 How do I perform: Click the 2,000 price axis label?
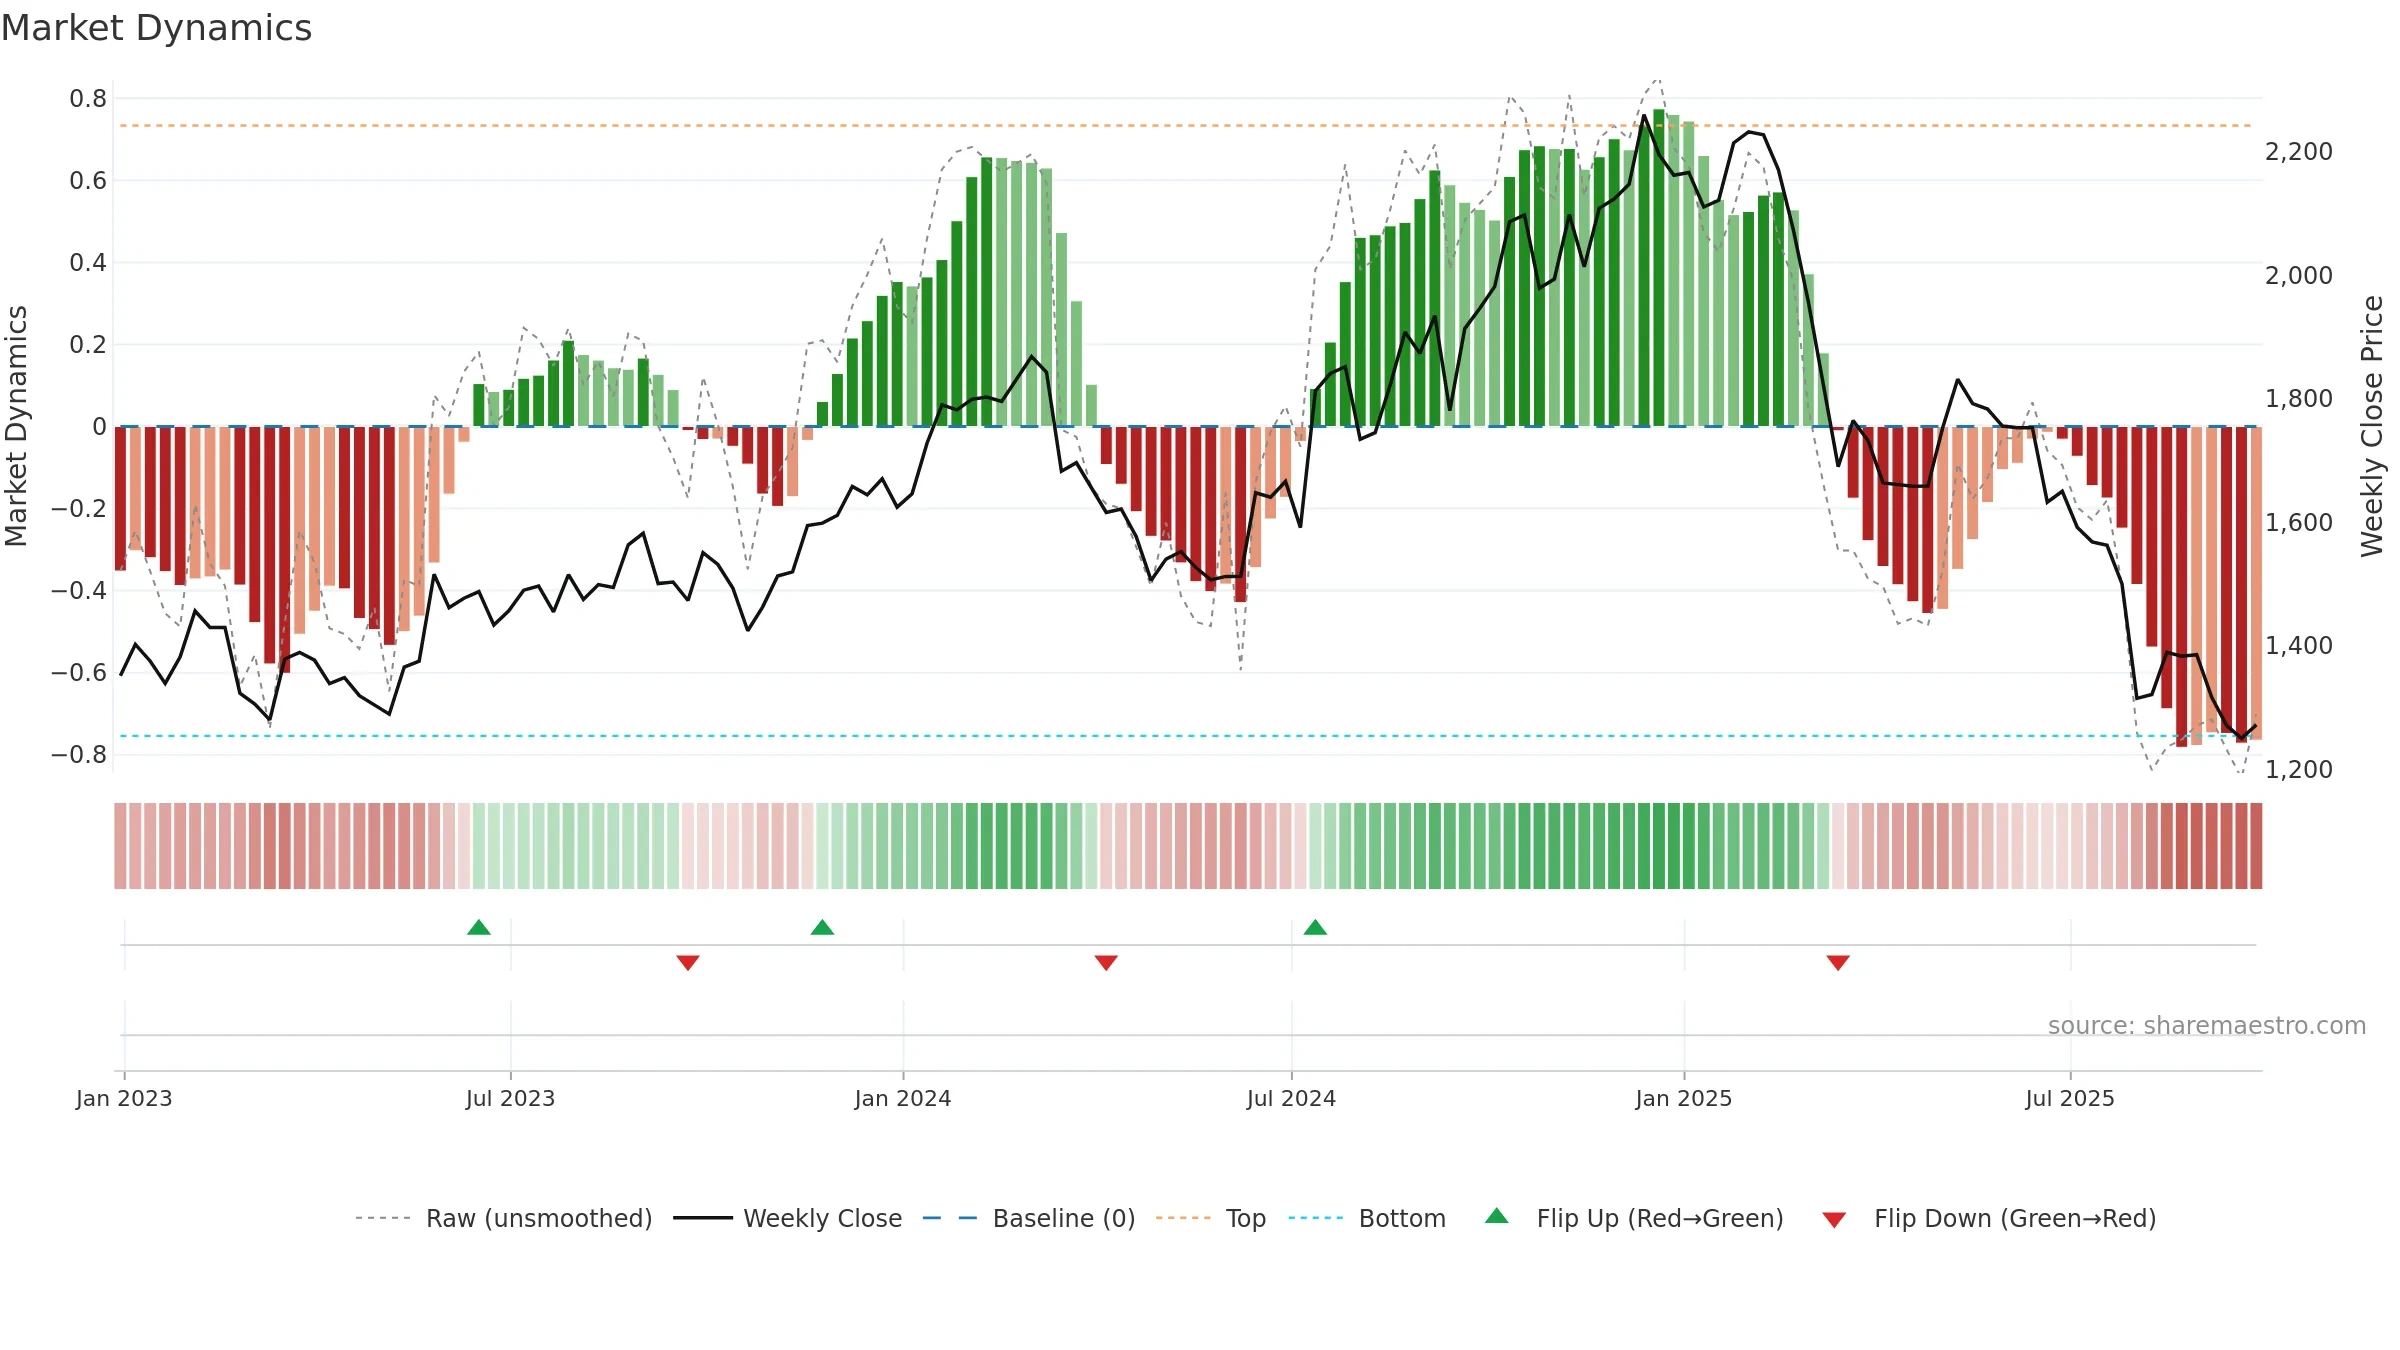click(2299, 275)
